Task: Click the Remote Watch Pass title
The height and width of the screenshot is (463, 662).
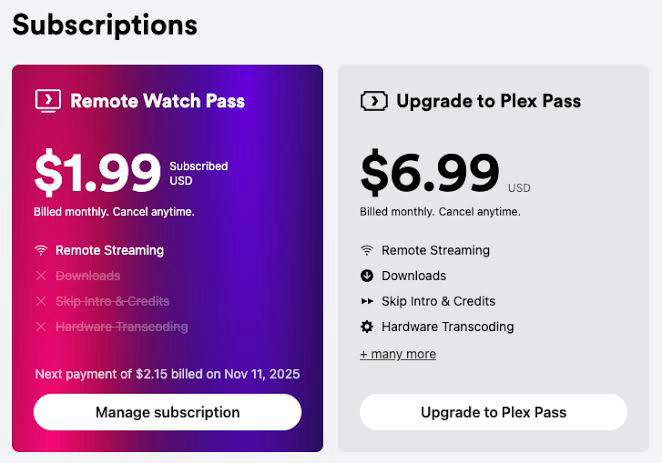Action: tap(157, 100)
